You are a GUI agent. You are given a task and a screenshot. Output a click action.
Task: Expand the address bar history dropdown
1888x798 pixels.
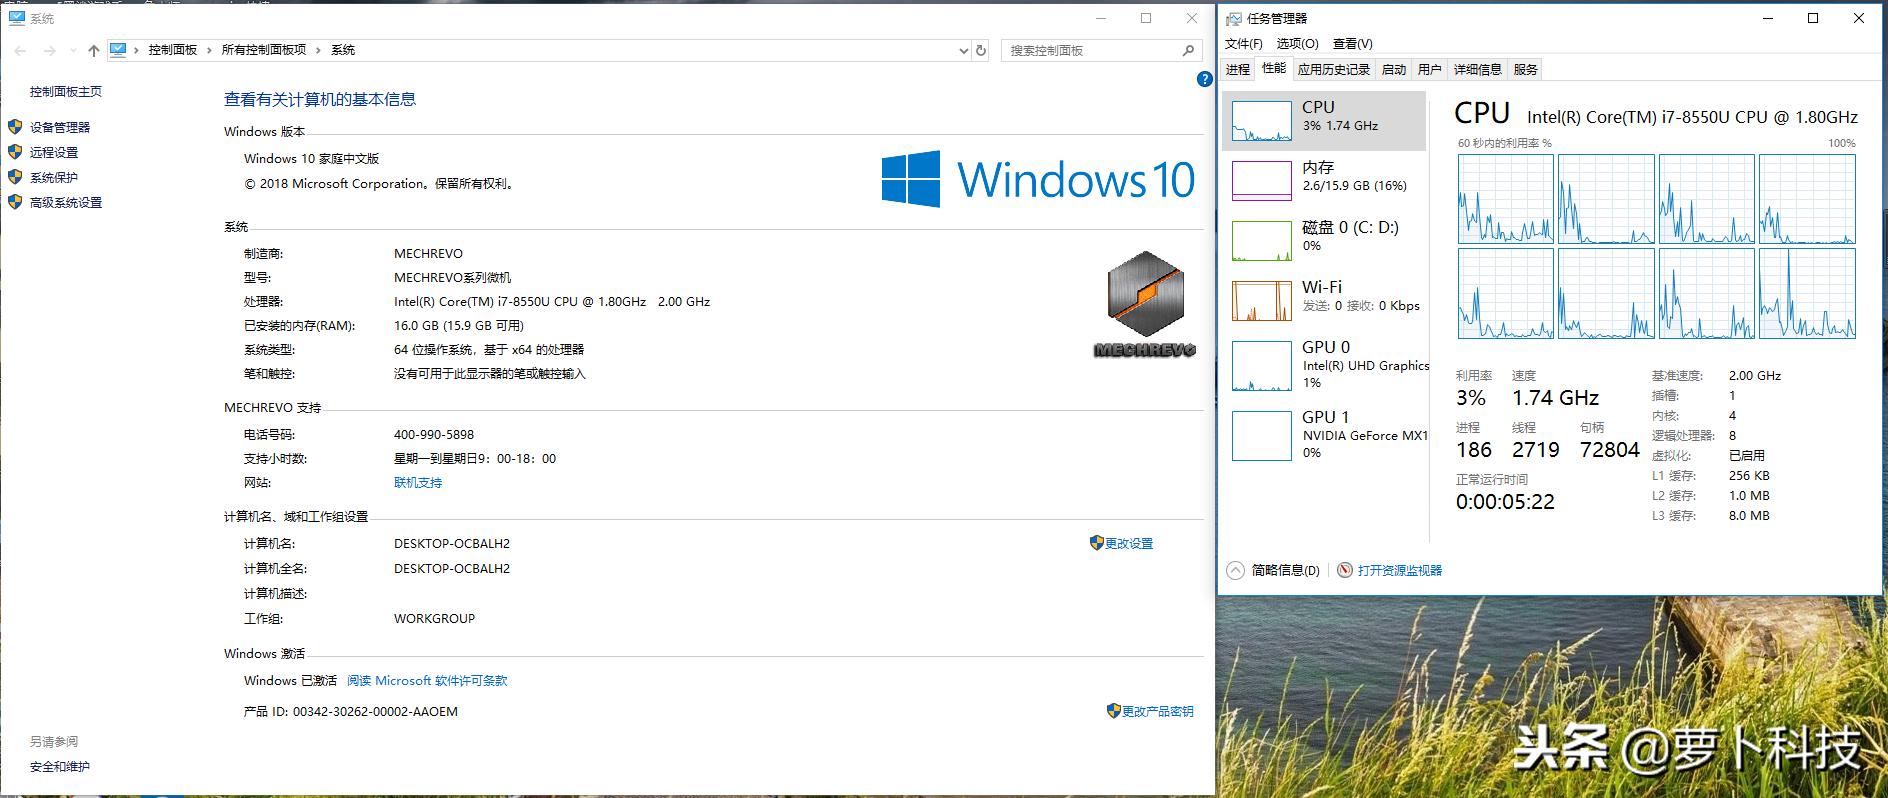point(963,50)
